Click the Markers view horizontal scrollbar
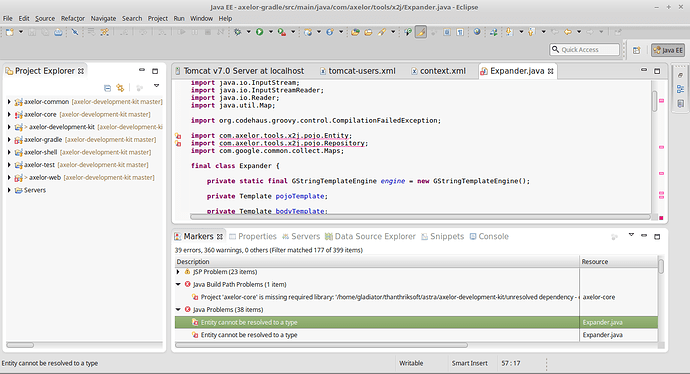The height and width of the screenshot is (374, 690). tap(321, 345)
